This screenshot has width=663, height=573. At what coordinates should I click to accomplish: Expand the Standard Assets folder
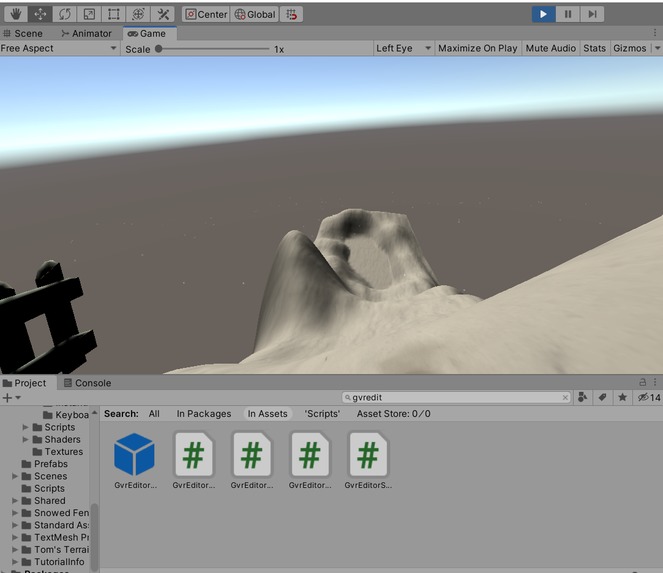tap(15, 525)
